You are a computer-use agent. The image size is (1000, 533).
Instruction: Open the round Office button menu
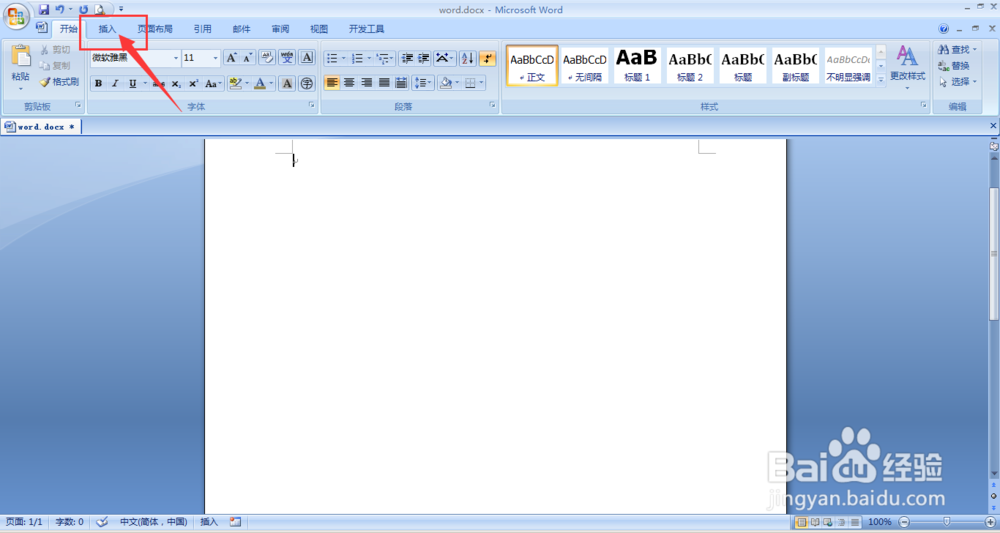[16, 16]
